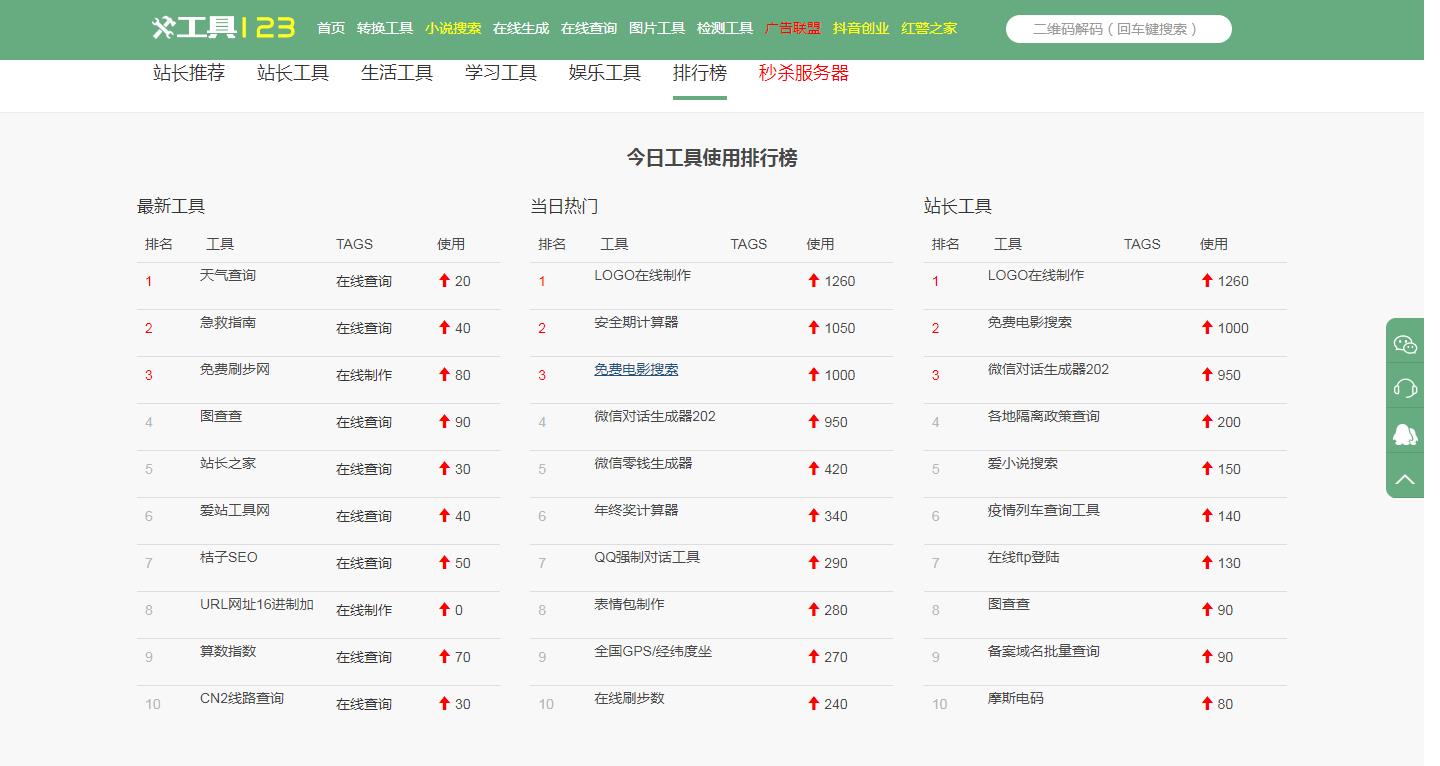Screen dimensions: 1440x766
Task: Click 检测工具 in the top navigation
Action: 725,29
